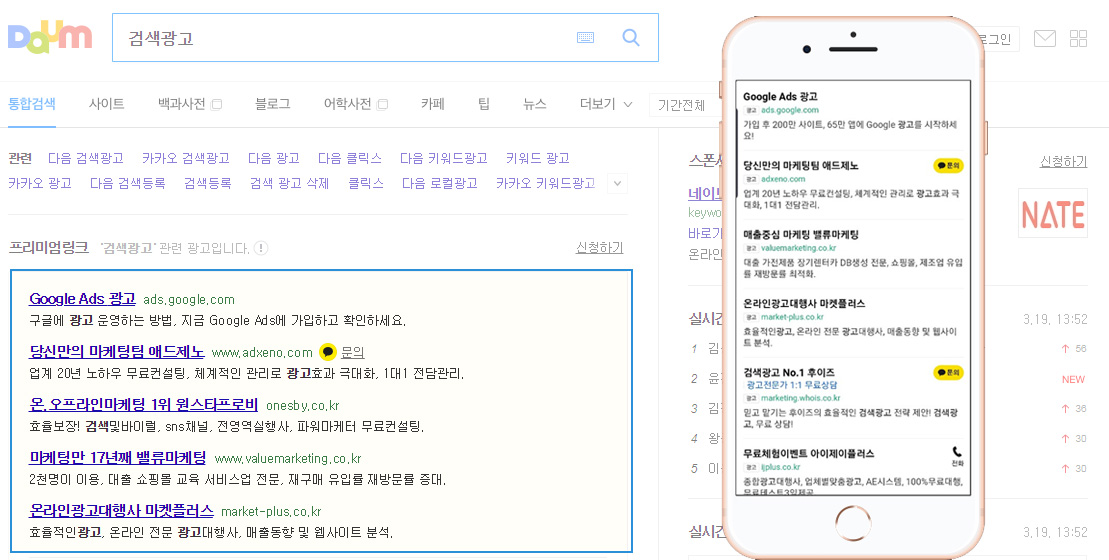The width and height of the screenshot is (1109, 560).
Task: Open the 팁 tab
Action: tap(484, 104)
